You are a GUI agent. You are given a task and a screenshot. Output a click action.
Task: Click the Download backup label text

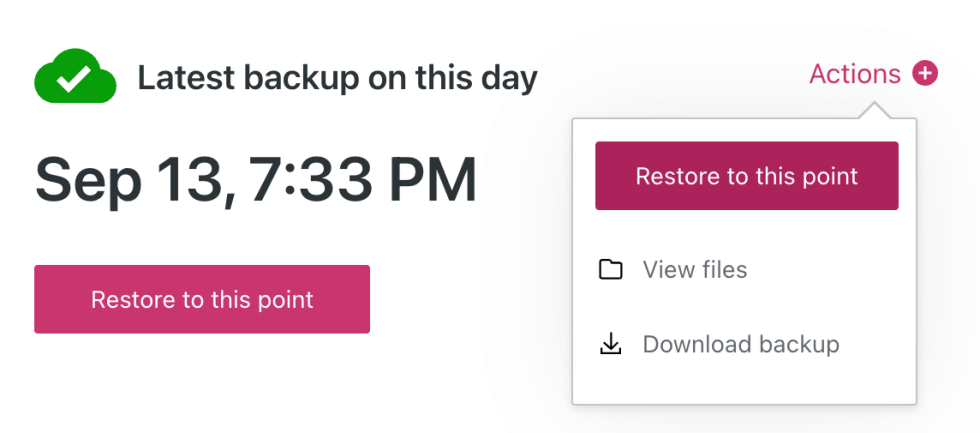(x=741, y=345)
